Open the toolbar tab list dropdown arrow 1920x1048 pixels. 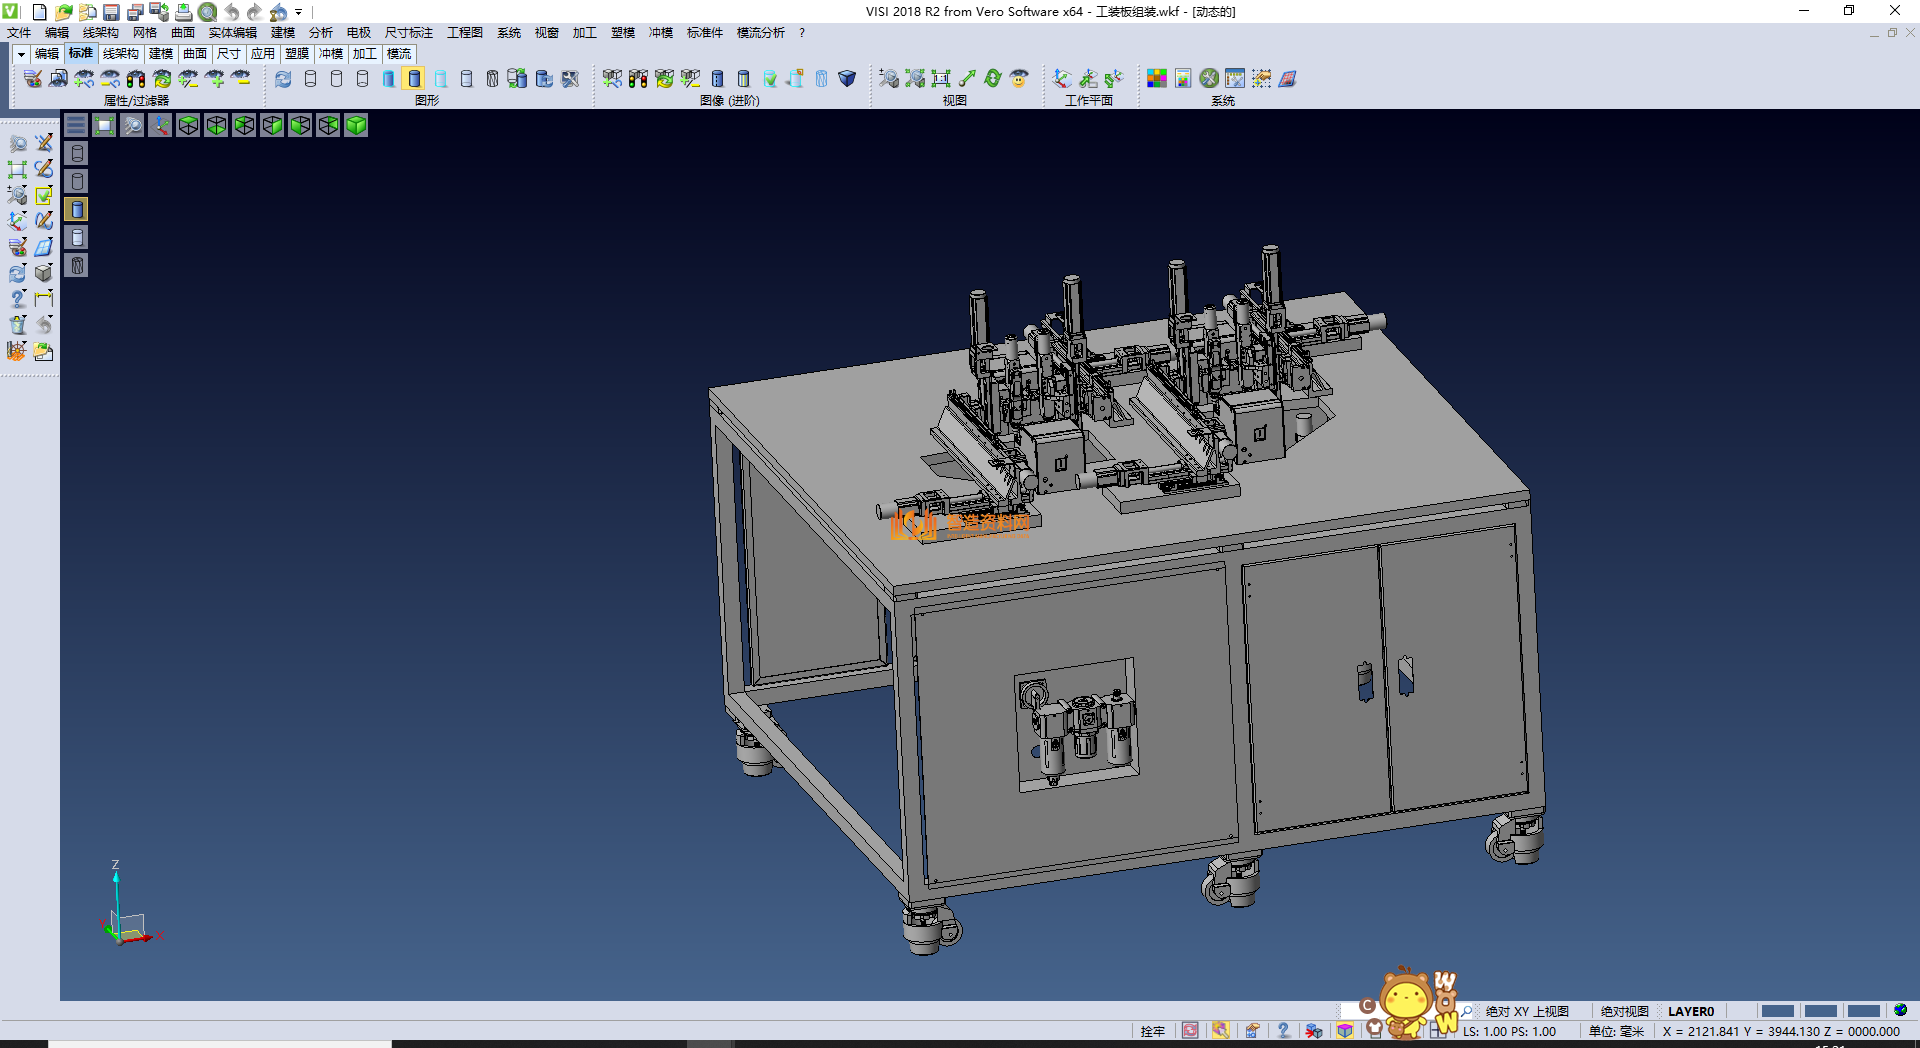click(x=21, y=54)
